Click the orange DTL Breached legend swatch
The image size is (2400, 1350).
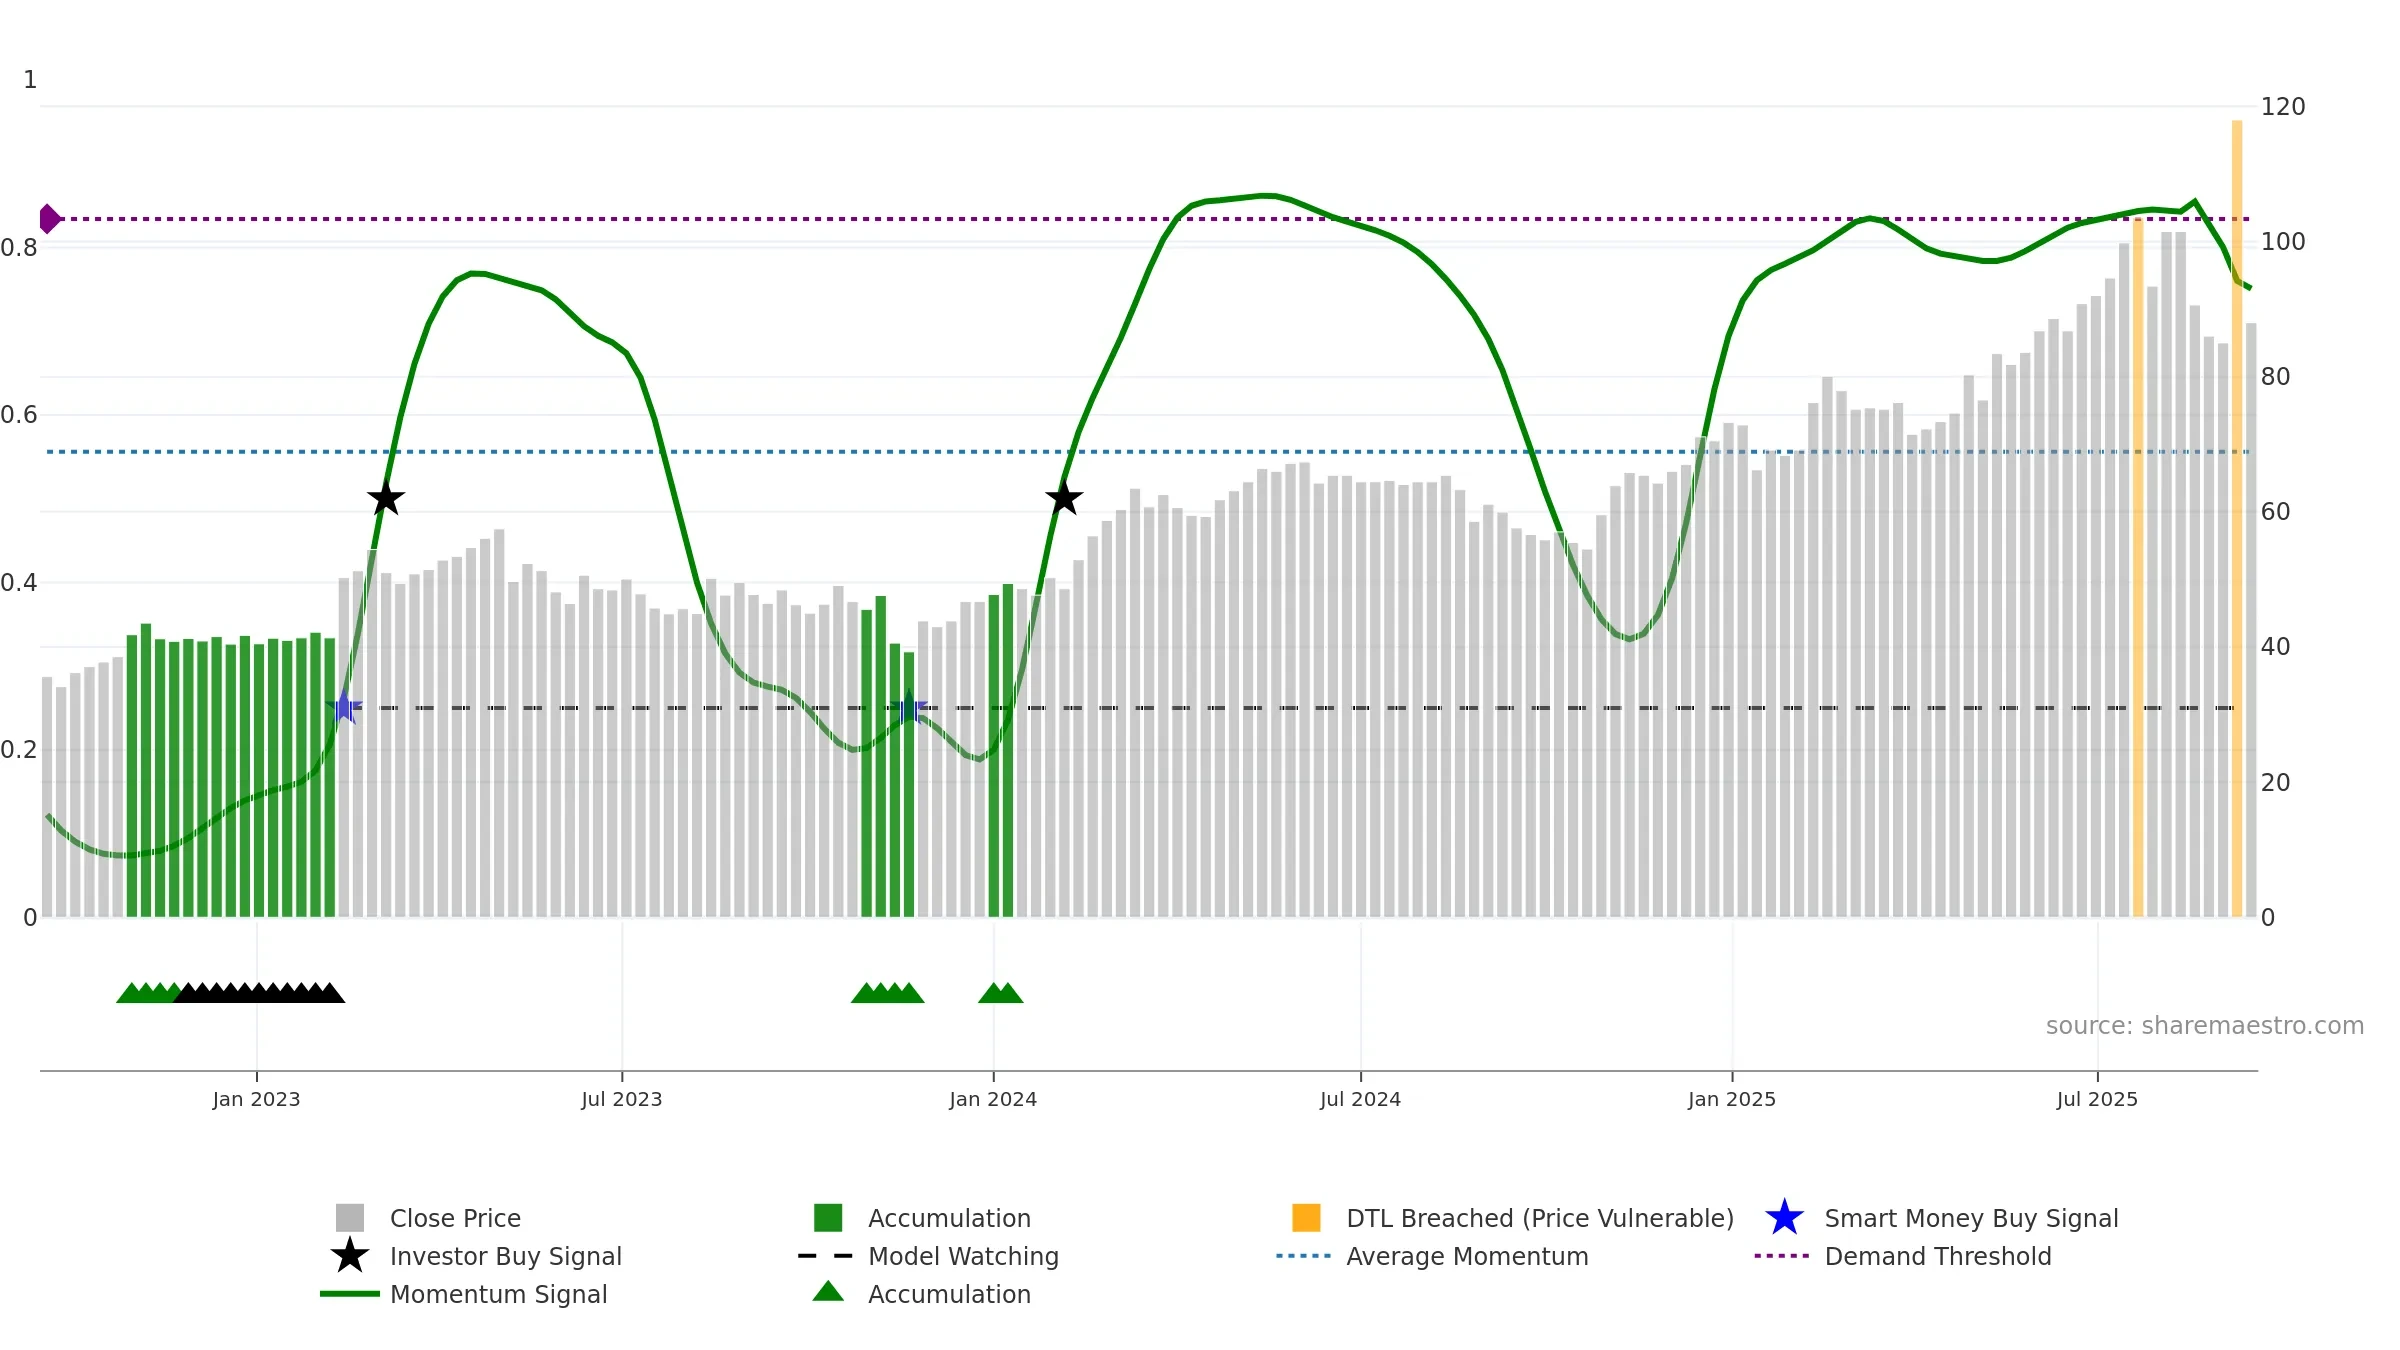point(1306,1218)
